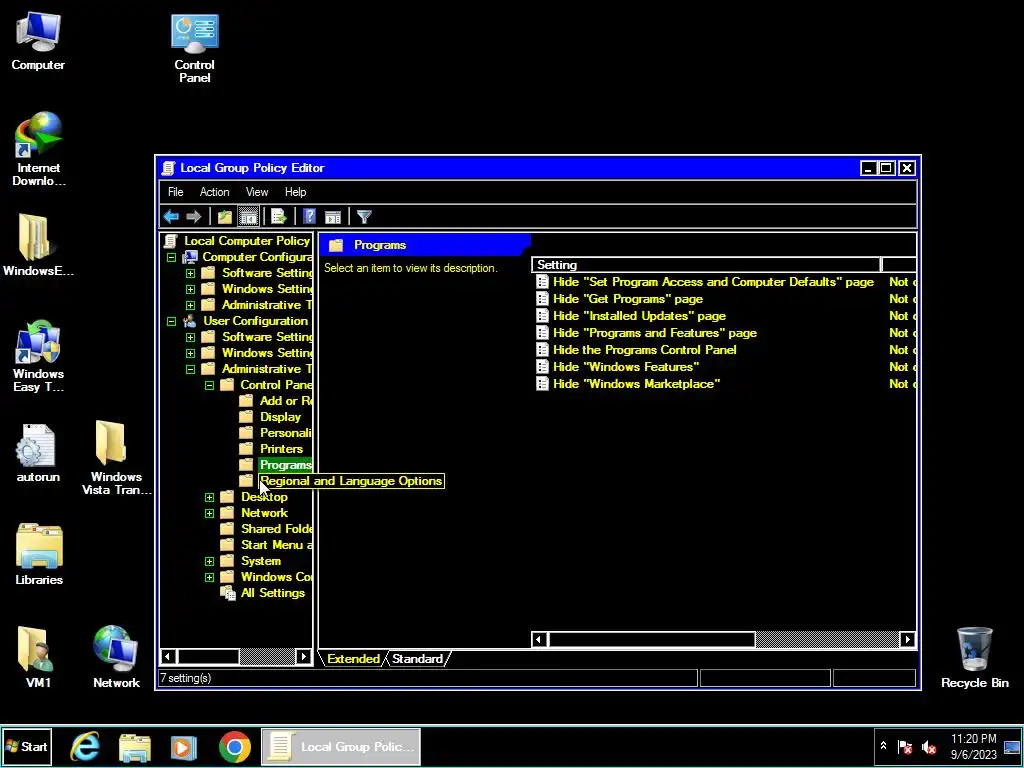This screenshot has height=768, width=1024.
Task: Launch Google Chrome from taskbar
Action: [234, 746]
